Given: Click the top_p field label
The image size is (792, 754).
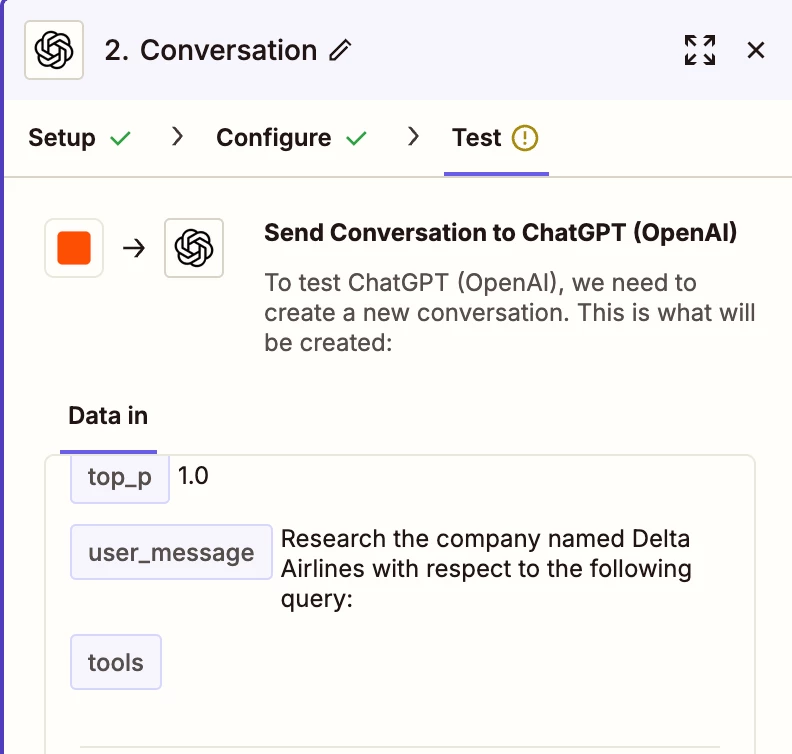Looking at the screenshot, I should tap(120, 477).
